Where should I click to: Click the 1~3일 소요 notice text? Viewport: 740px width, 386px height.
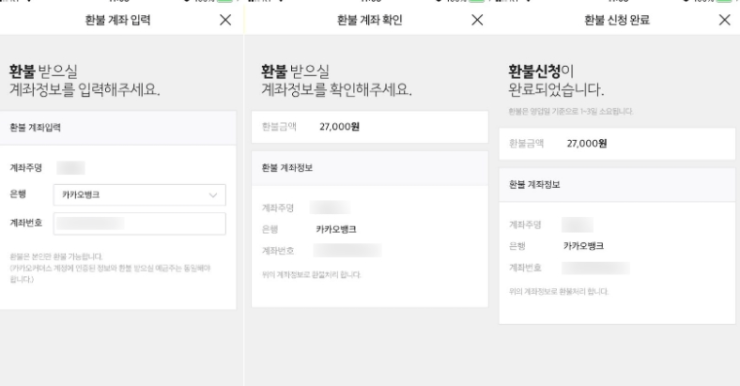point(571,111)
